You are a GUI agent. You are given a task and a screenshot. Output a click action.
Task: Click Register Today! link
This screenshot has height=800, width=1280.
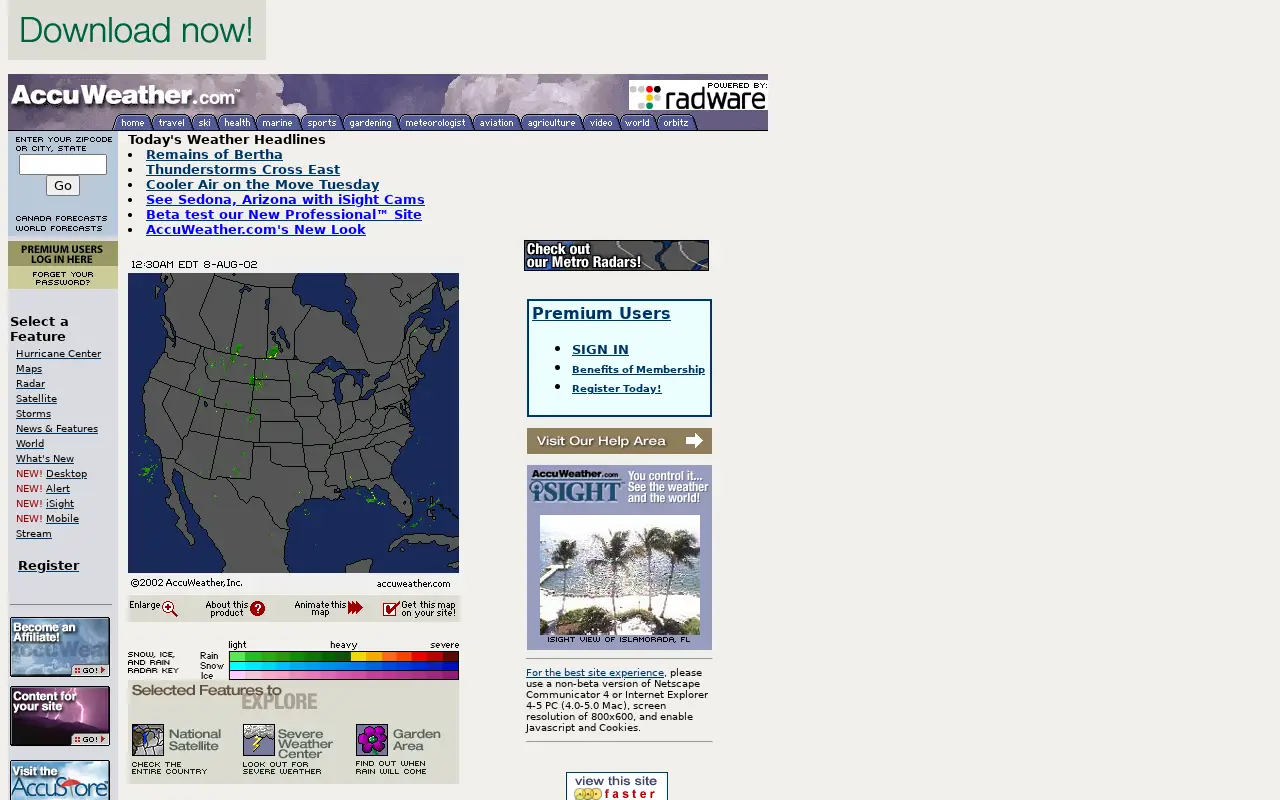pos(616,388)
